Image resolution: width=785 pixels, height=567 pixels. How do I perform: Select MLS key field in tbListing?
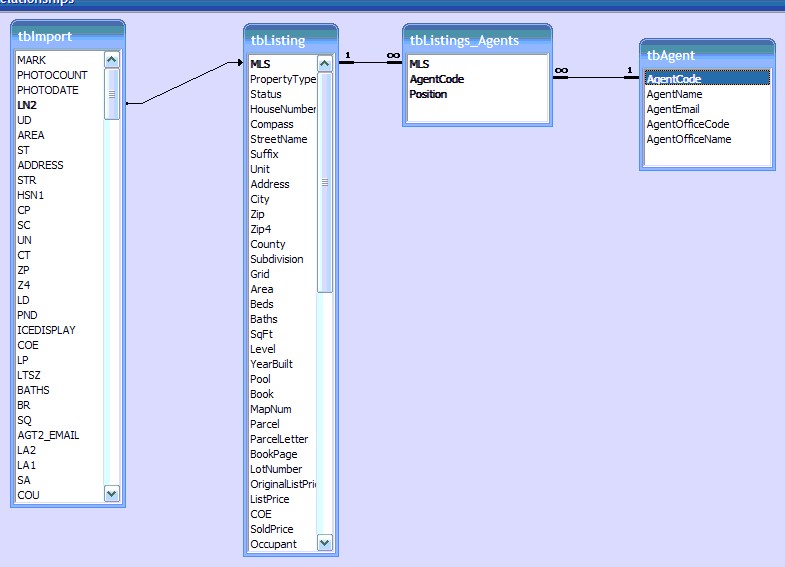260,64
